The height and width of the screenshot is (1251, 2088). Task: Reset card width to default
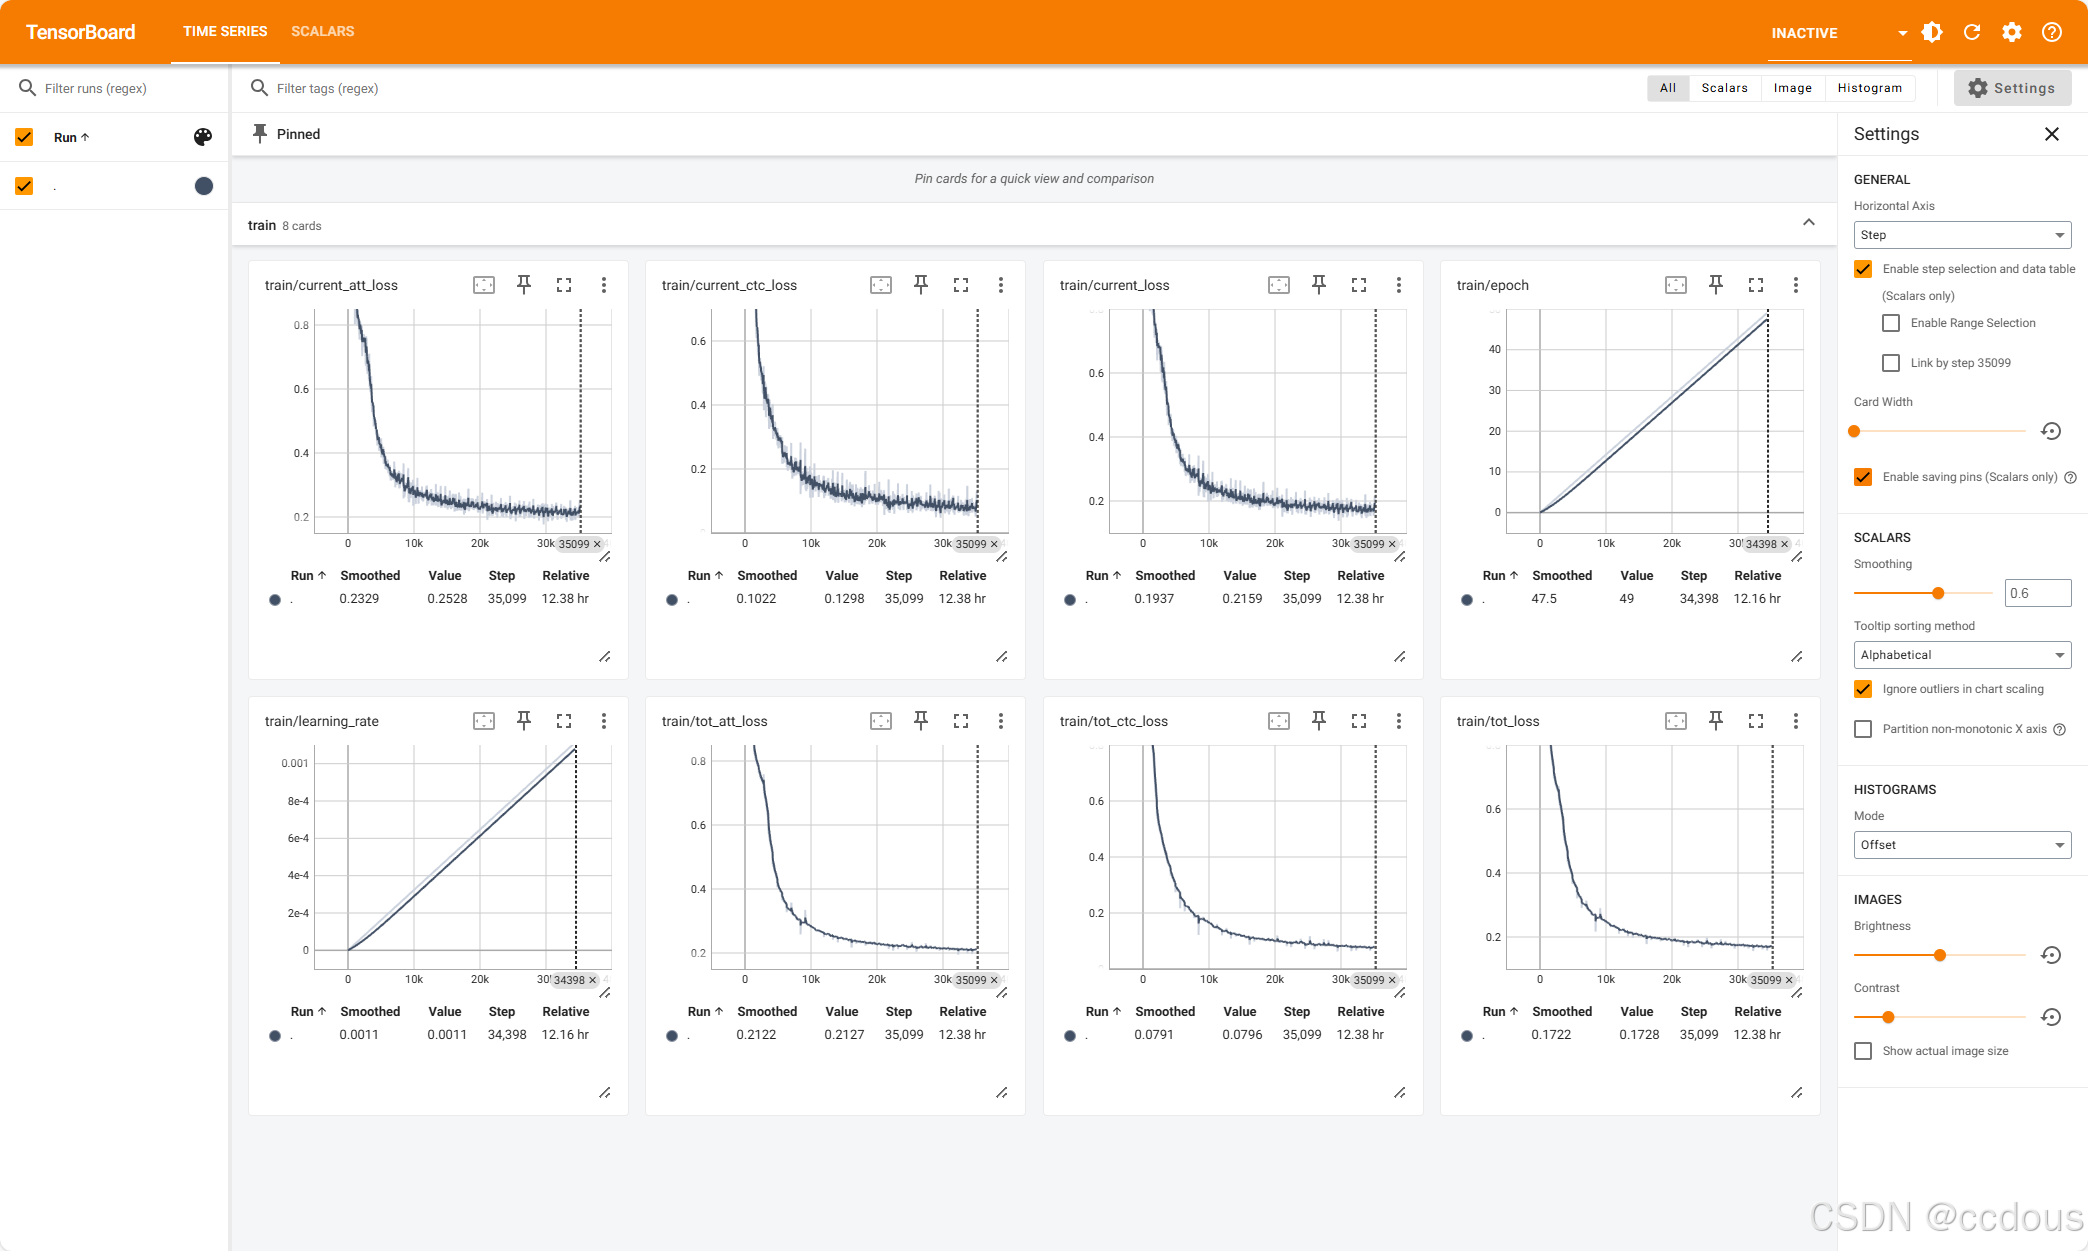pos(2051,431)
